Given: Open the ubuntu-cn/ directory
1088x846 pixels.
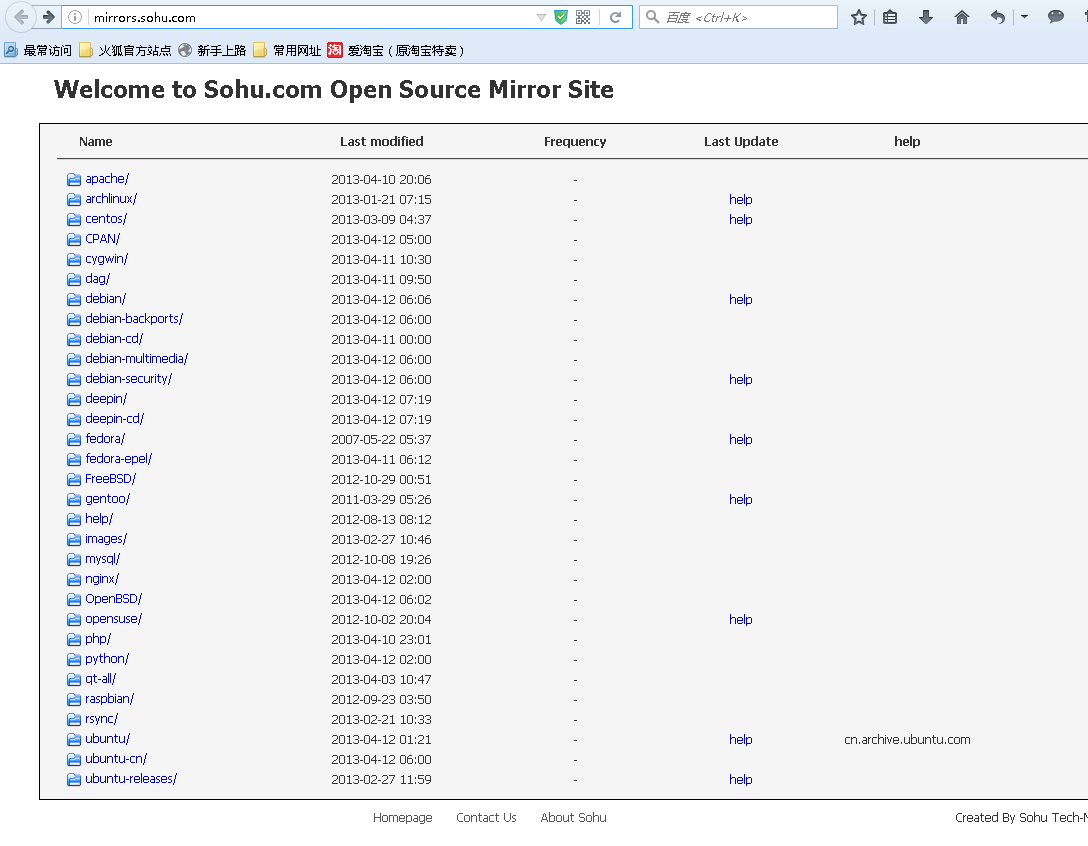Looking at the screenshot, I should click(116, 759).
